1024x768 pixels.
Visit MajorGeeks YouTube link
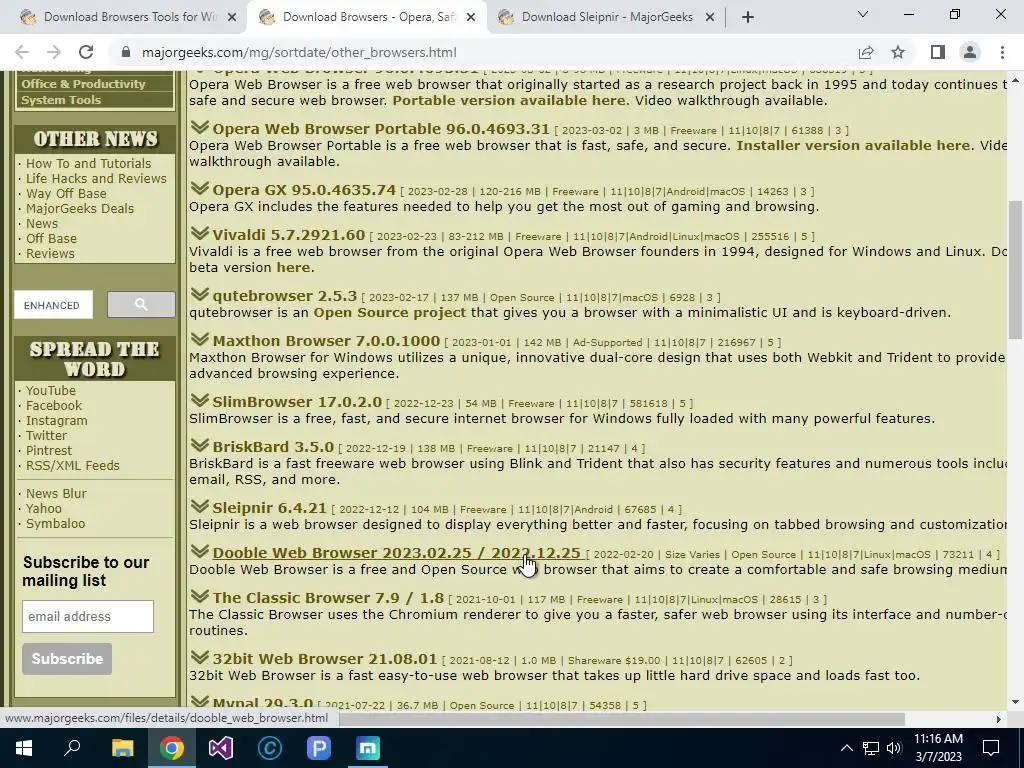51,391
